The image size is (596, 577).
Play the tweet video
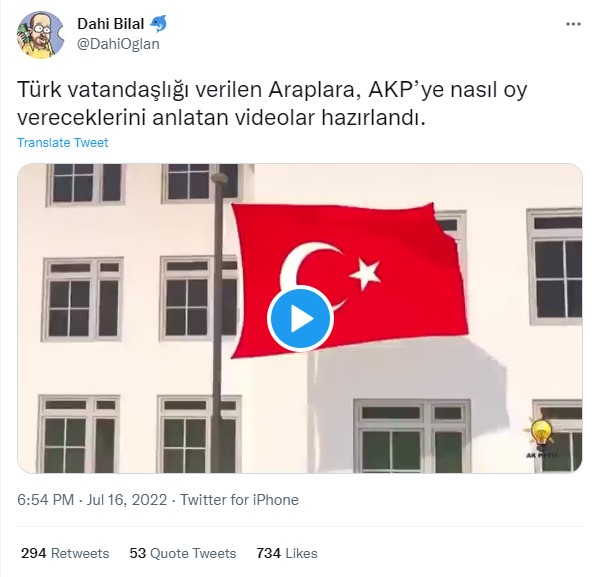tap(300, 319)
